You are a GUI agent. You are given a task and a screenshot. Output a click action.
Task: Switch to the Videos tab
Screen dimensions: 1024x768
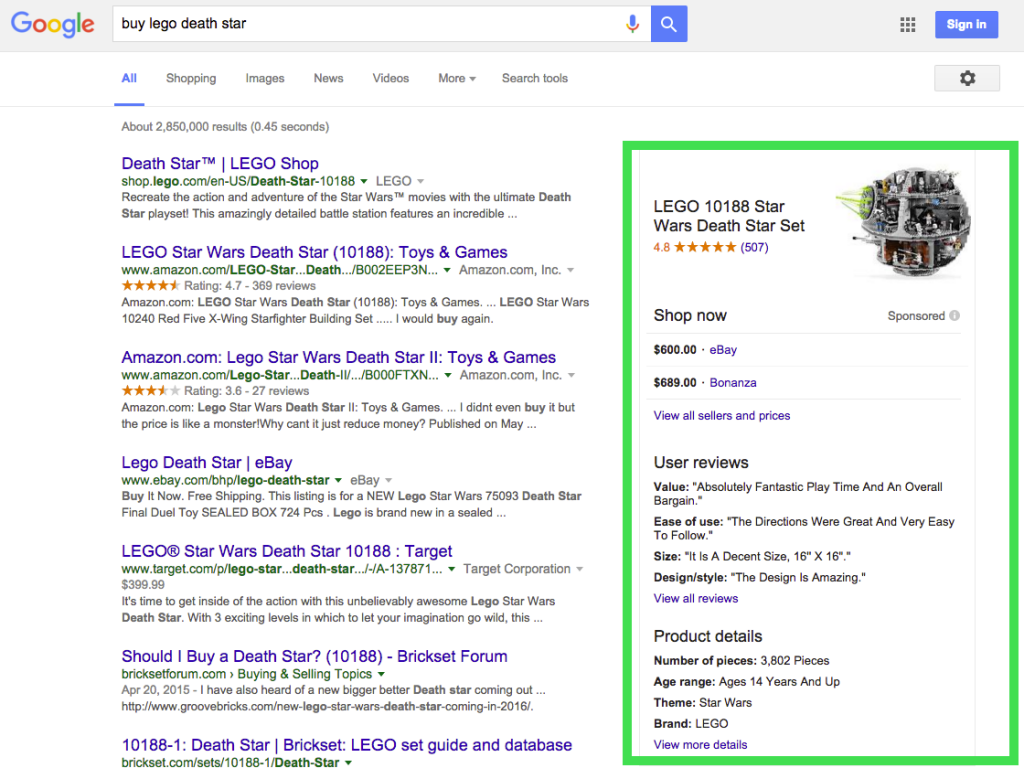click(x=391, y=78)
